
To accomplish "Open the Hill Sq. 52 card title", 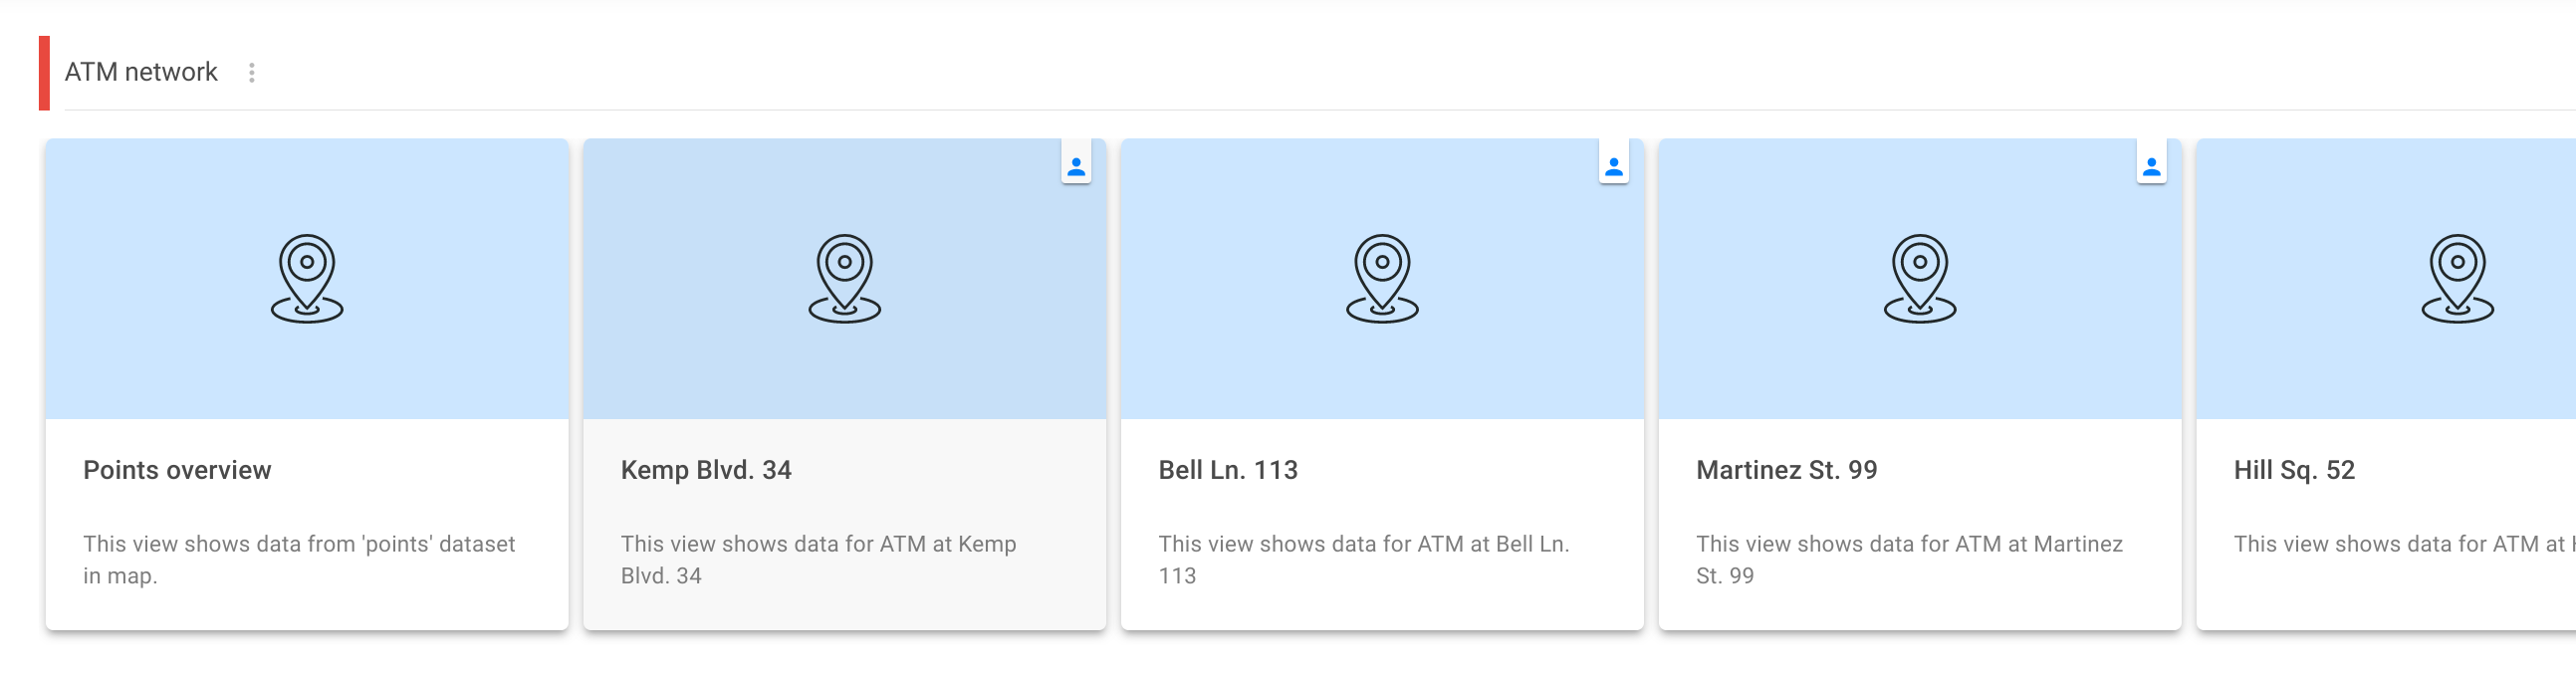I will 2294,470.
